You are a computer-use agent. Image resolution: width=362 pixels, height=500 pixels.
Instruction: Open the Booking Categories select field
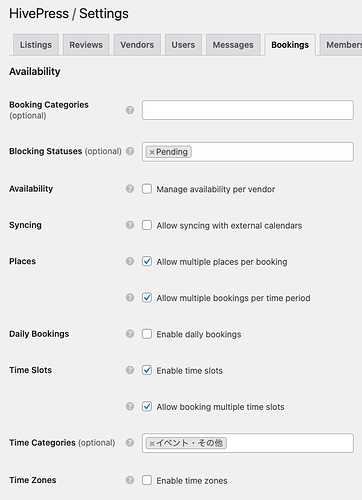click(x=248, y=110)
